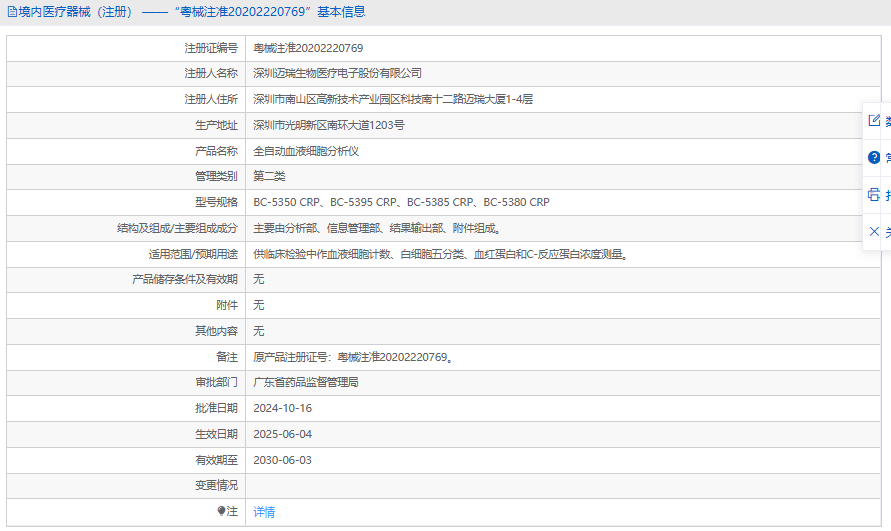
Task: Click the 注册证编号 label
Action: pyautogui.click(x=211, y=48)
